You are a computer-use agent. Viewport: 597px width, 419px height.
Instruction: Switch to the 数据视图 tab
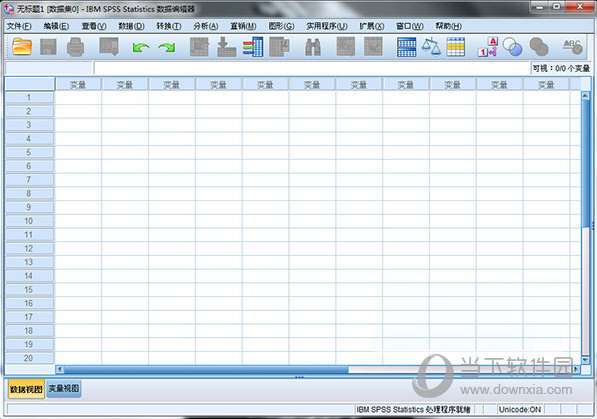click(x=26, y=389)
